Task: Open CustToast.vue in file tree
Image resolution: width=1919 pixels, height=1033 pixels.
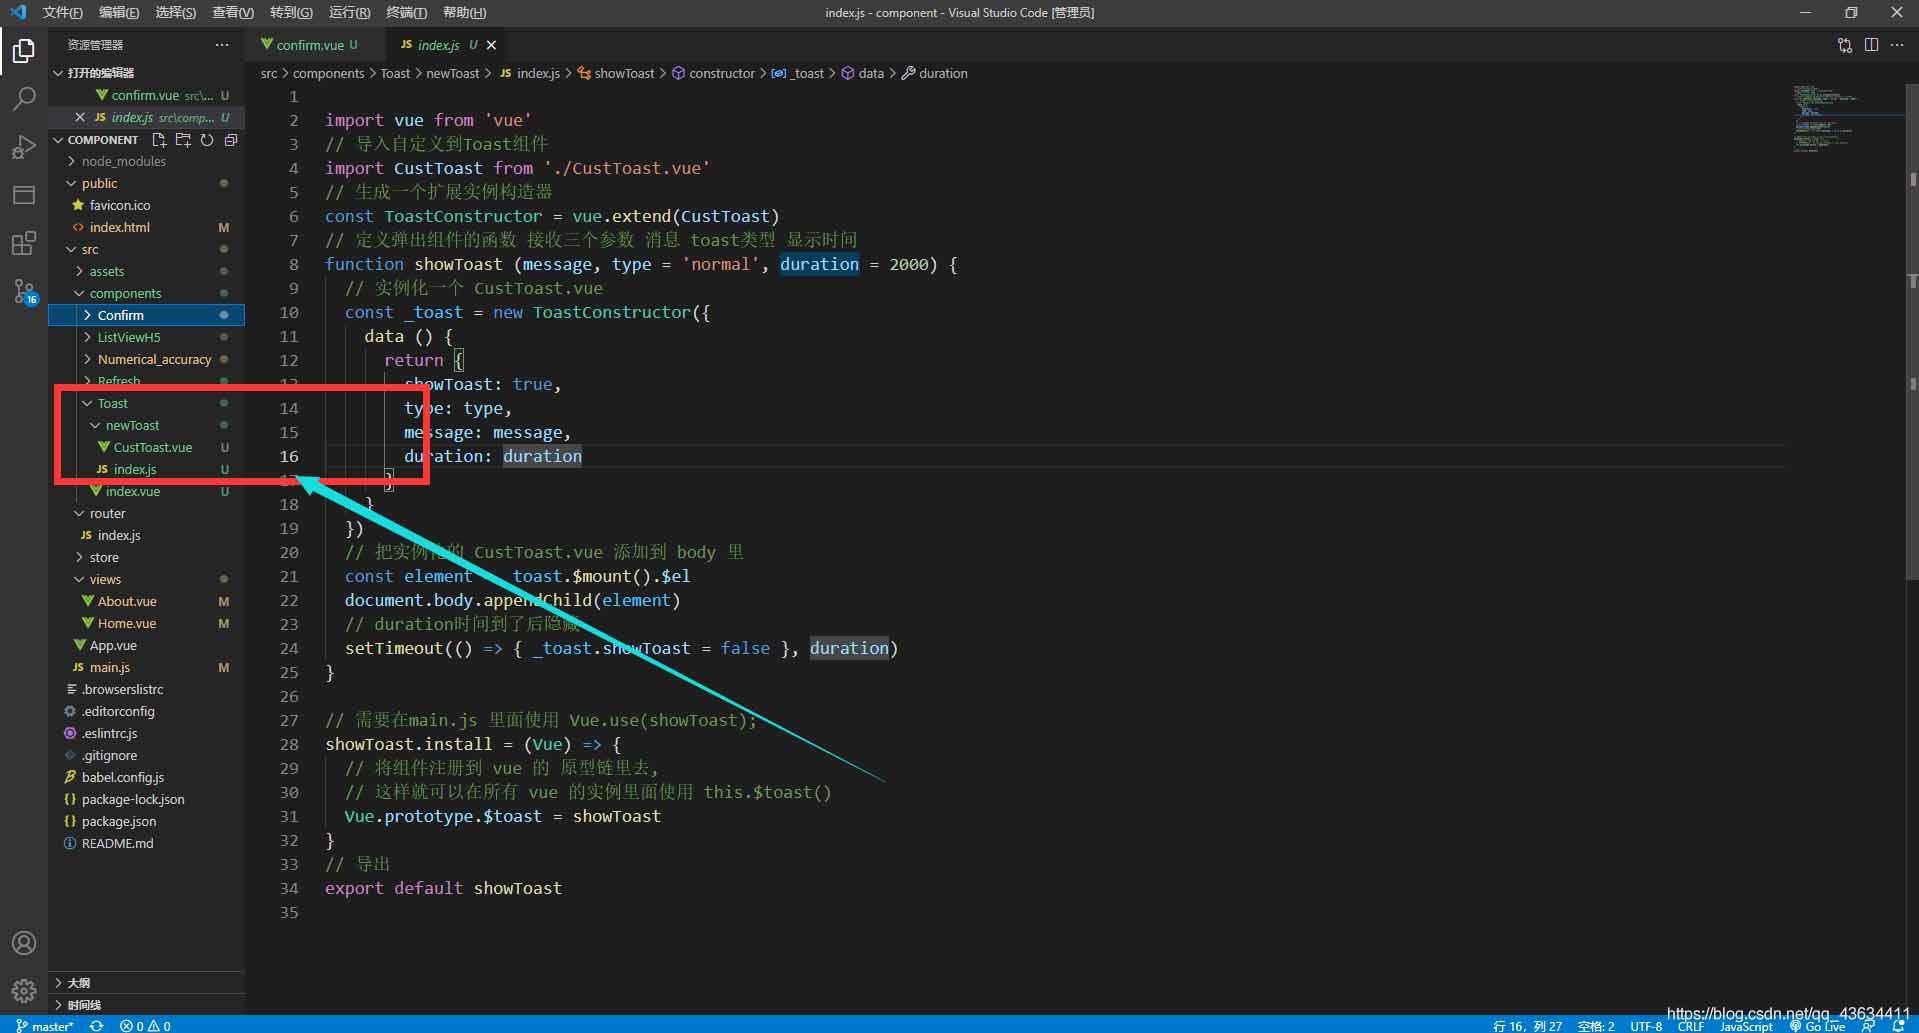Action: point(152,447)
